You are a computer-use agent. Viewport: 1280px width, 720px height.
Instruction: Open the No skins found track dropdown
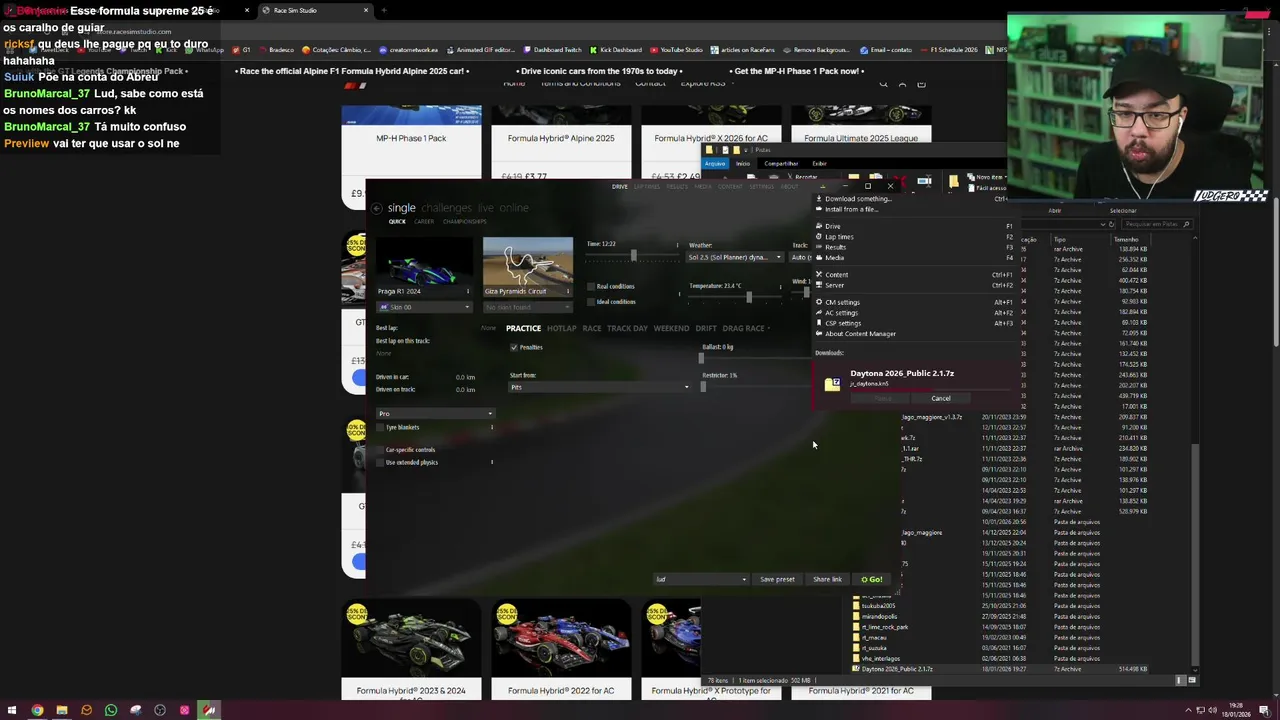[x=527, y=307]
